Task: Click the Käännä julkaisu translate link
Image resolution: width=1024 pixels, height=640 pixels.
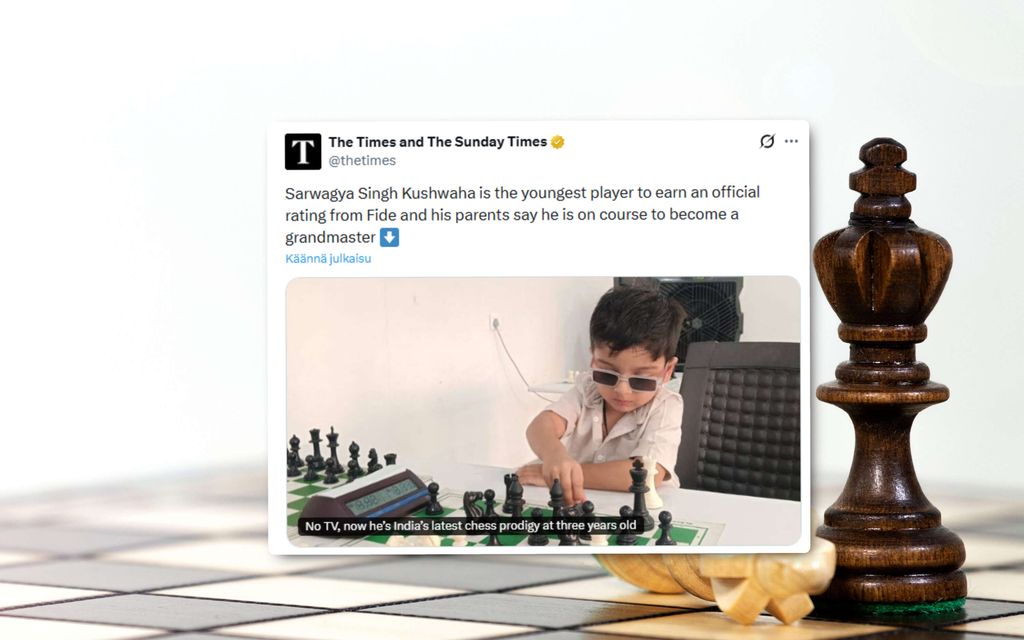Action: click(x=328, y=259)
